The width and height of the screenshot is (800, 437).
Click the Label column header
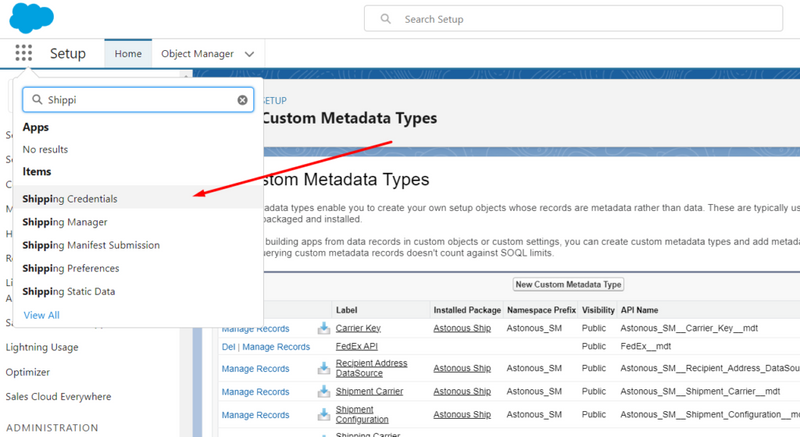[346, 310]
